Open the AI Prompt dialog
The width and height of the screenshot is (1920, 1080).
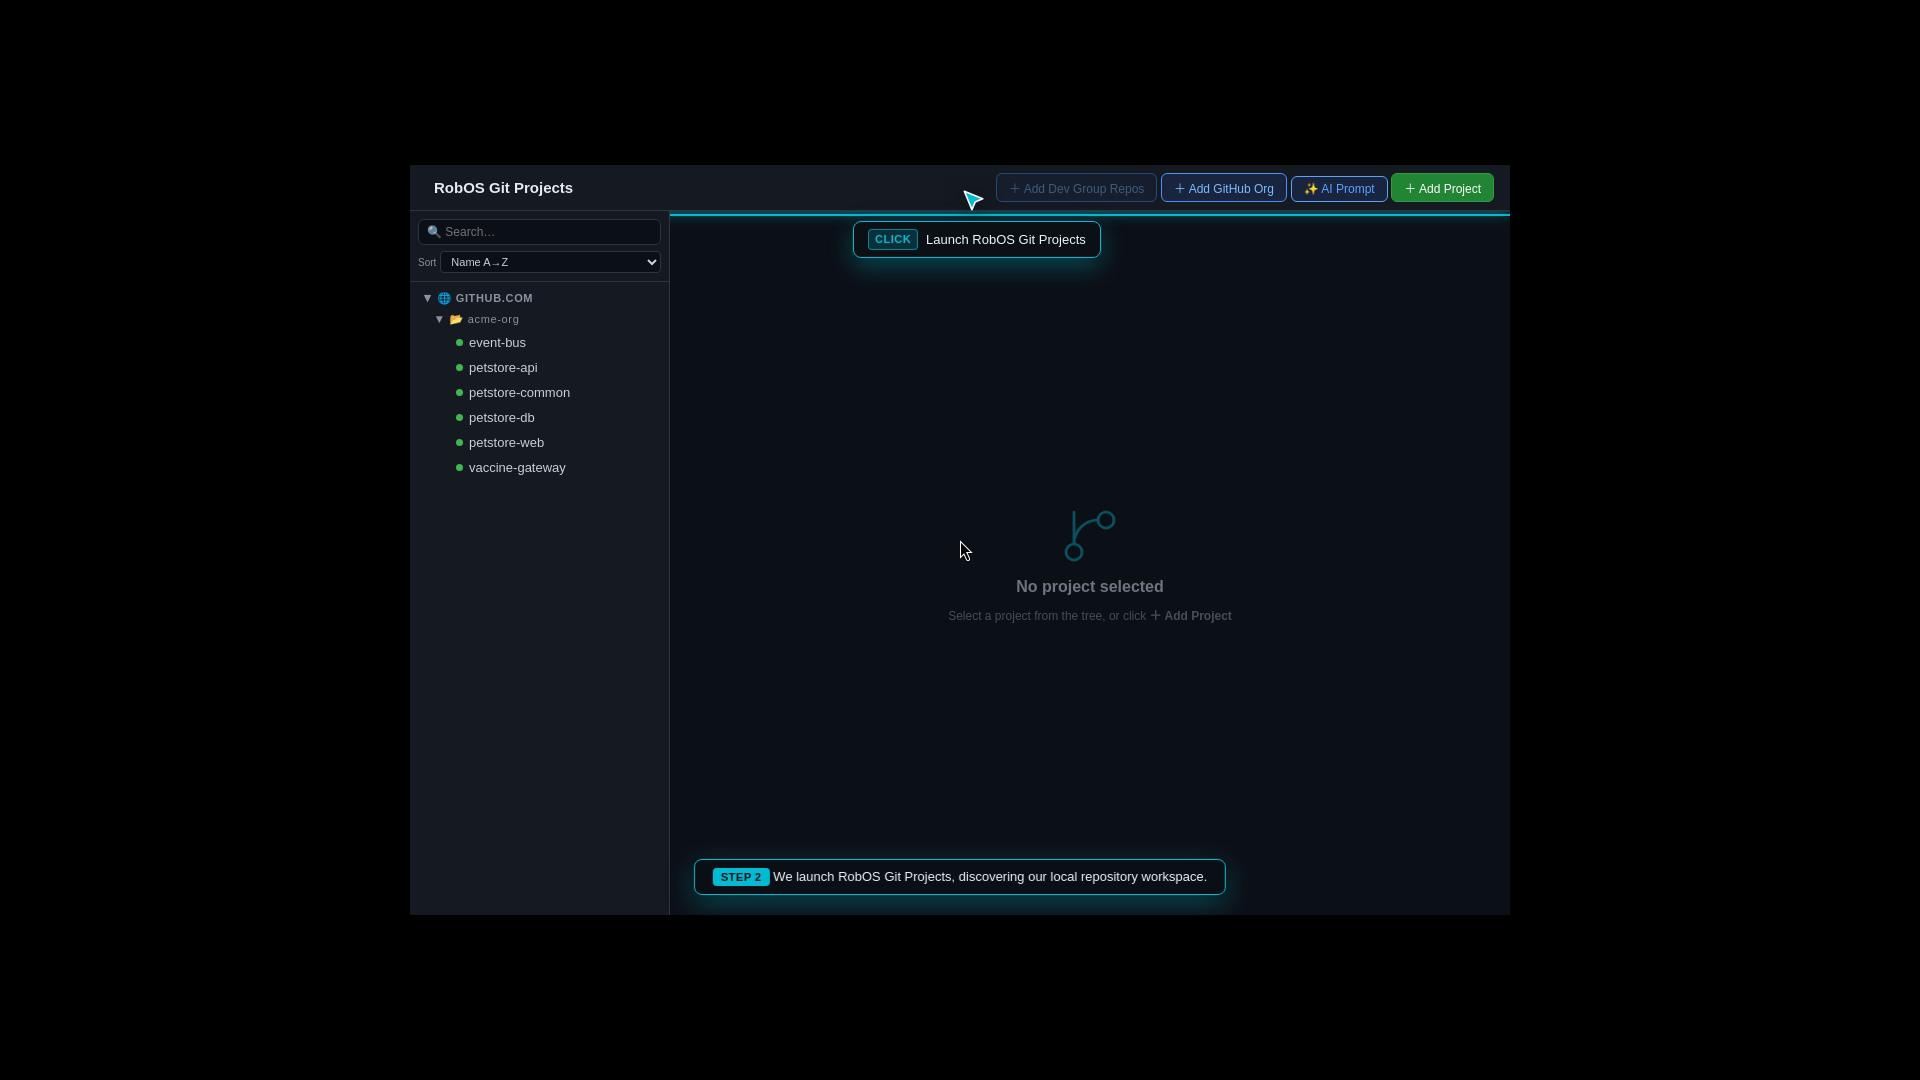[x=1339, y=189]
